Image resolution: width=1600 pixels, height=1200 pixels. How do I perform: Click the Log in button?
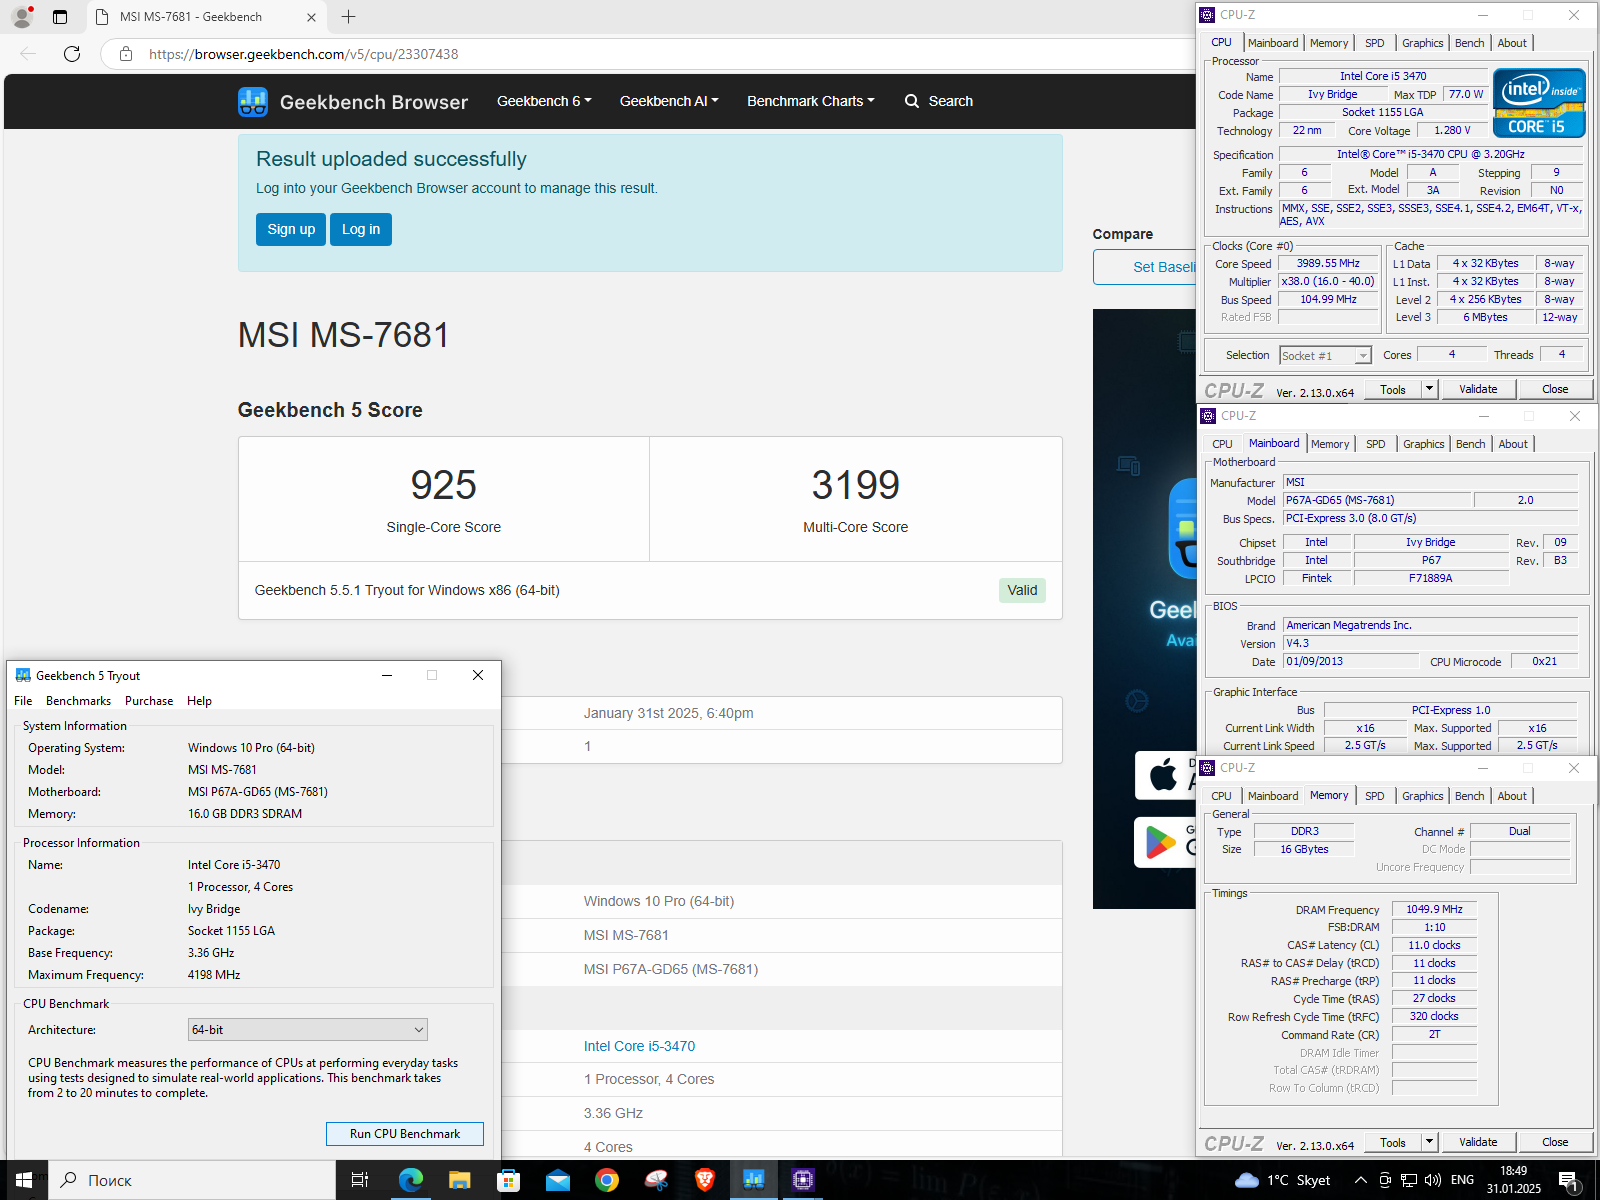(361, 229)
